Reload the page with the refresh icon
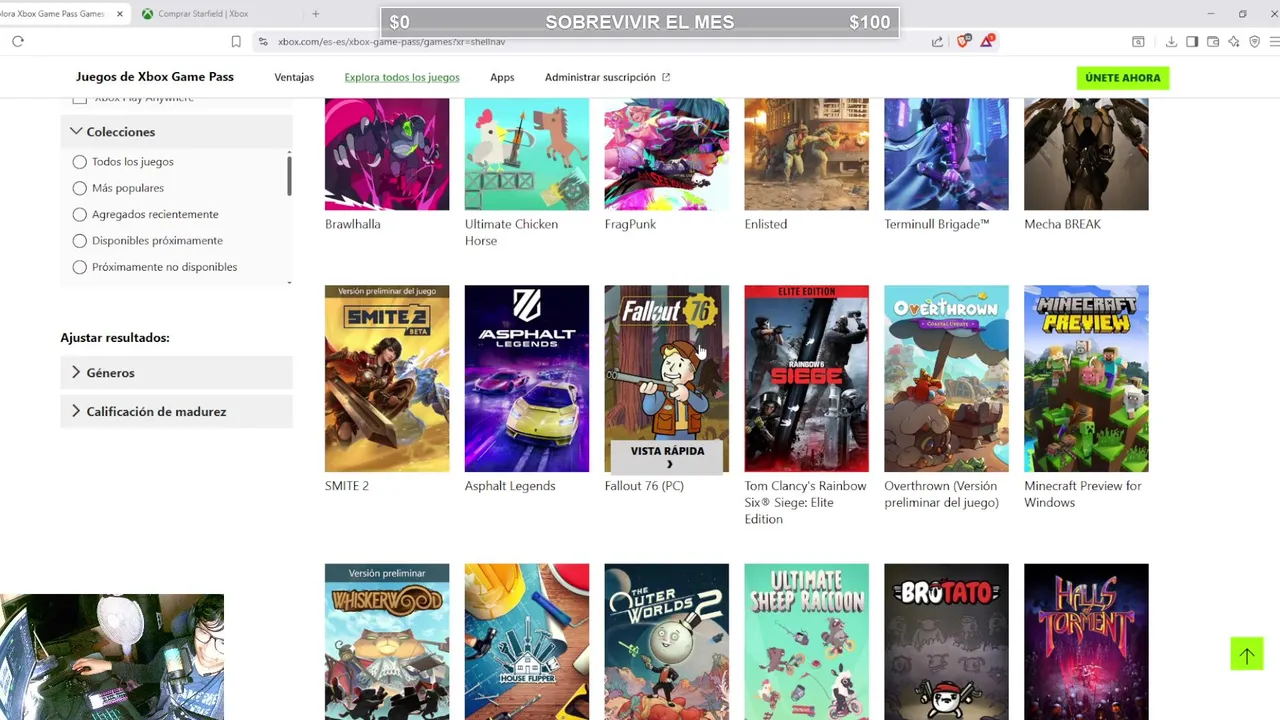Image resolution: width=1280 pixels, height=720 pixels. (18, 41)
